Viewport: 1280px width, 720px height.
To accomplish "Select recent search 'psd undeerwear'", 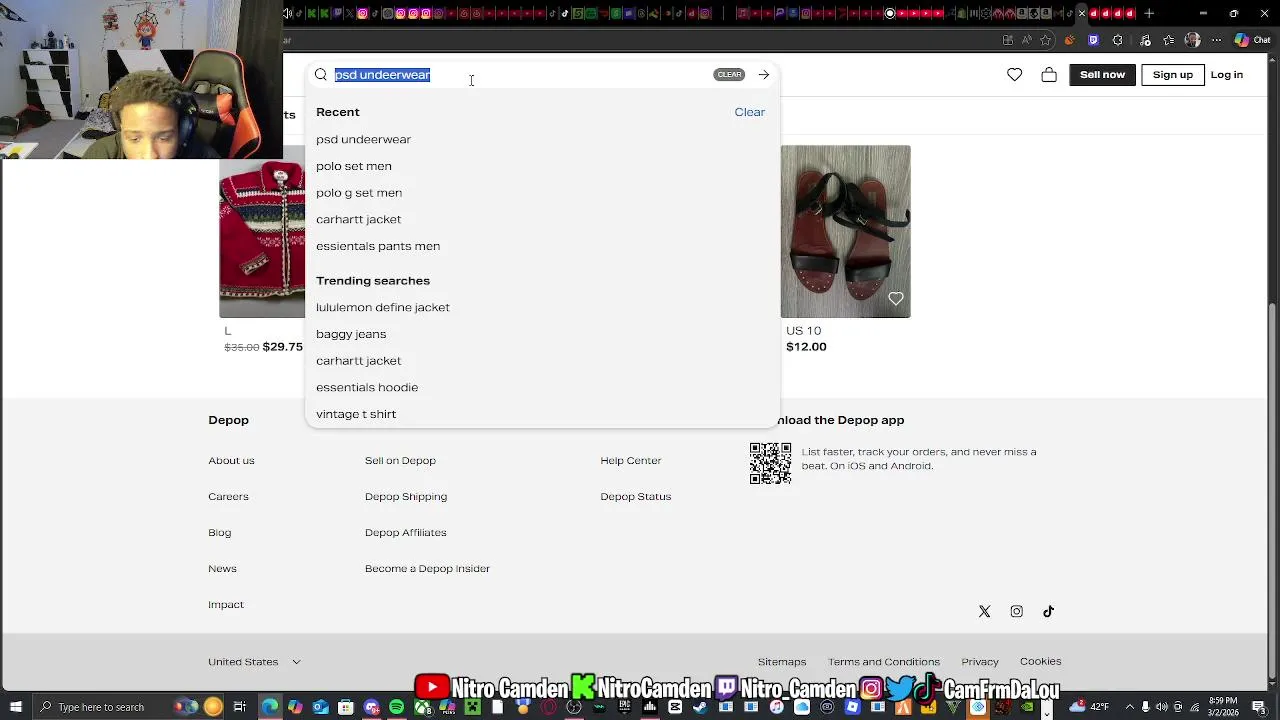I will (x=363, y=139).
